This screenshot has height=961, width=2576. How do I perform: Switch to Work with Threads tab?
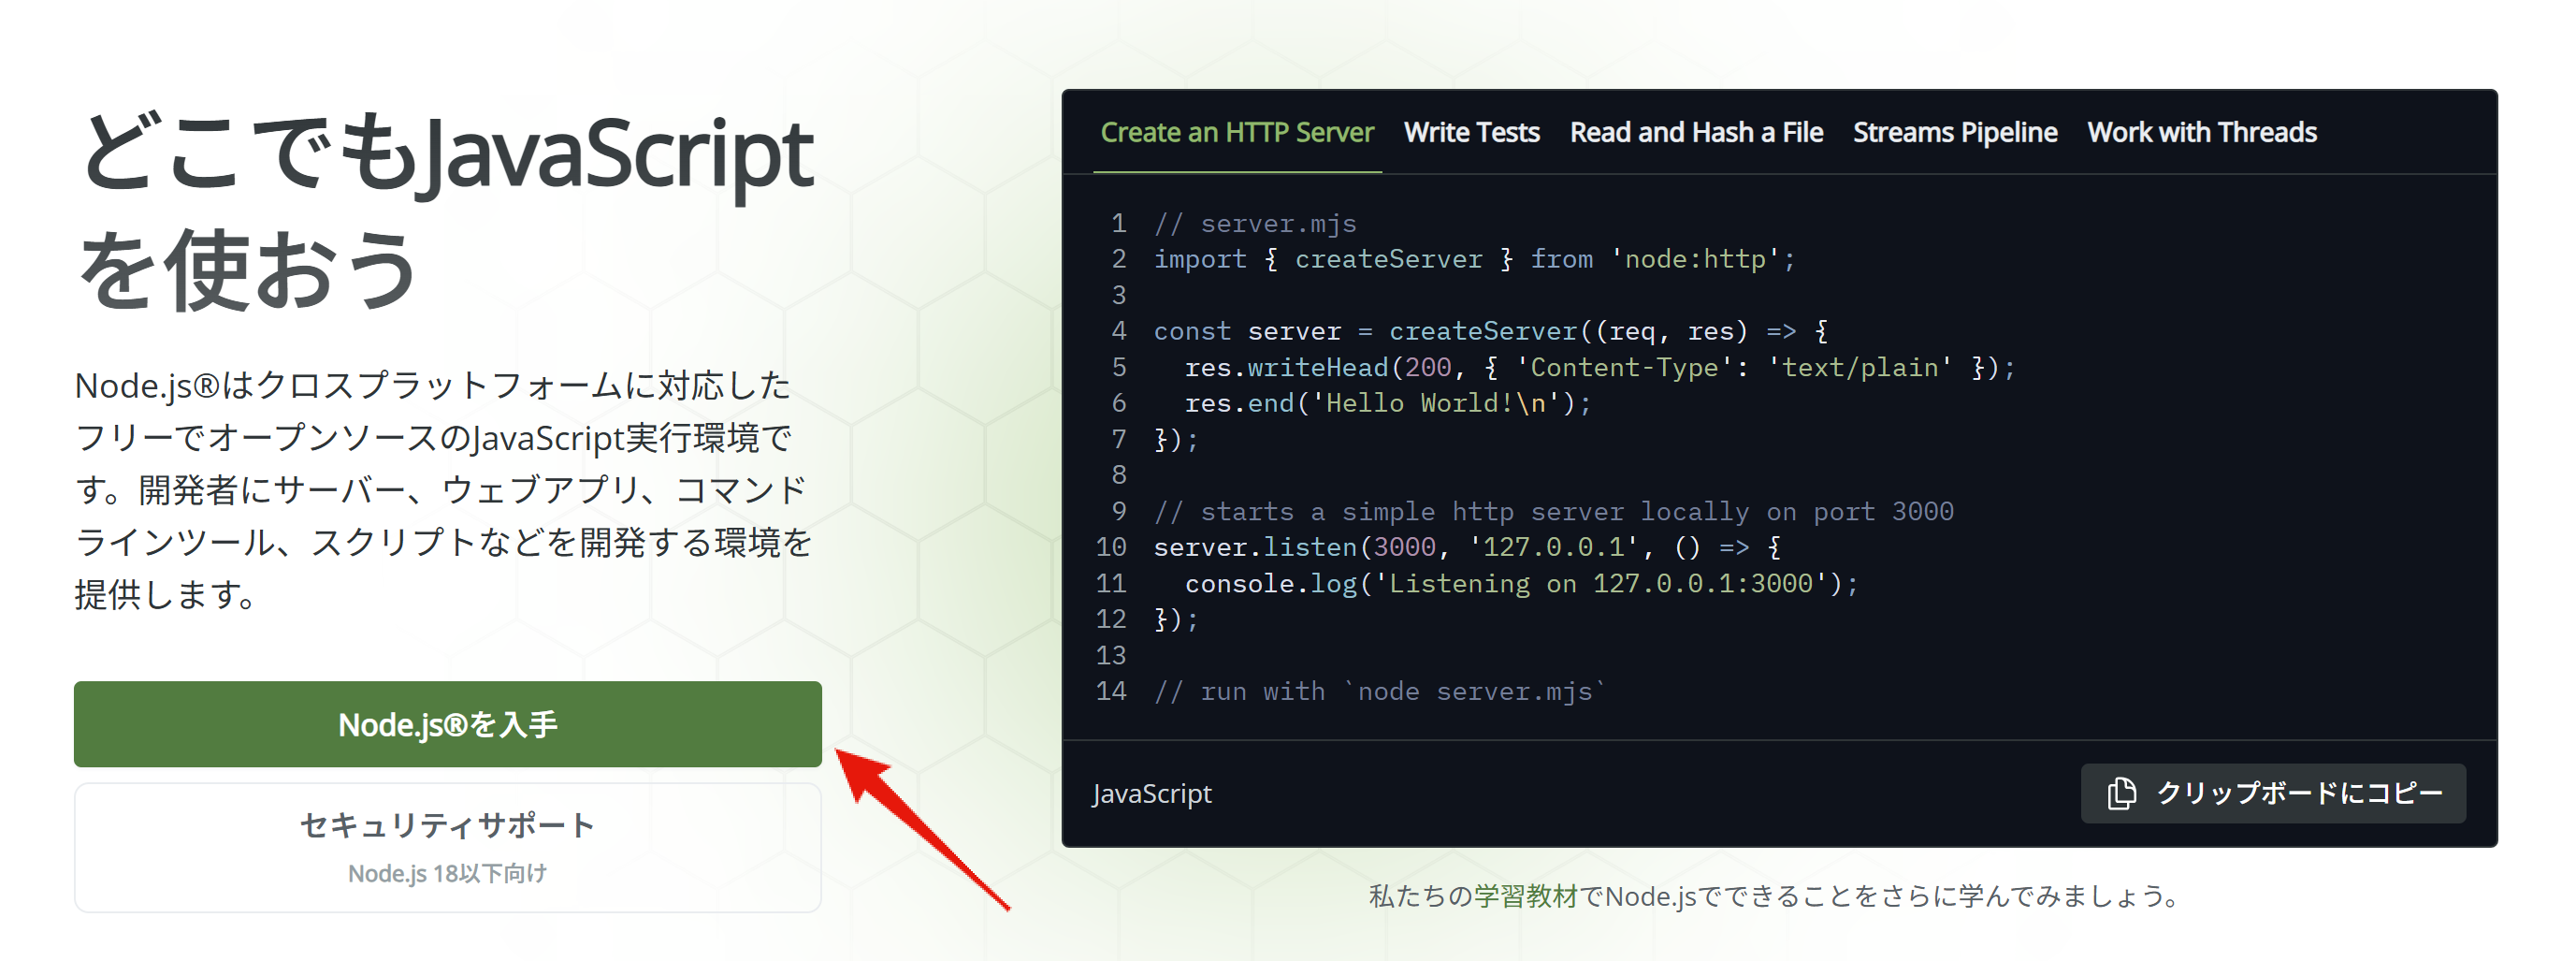point(2202,132)
